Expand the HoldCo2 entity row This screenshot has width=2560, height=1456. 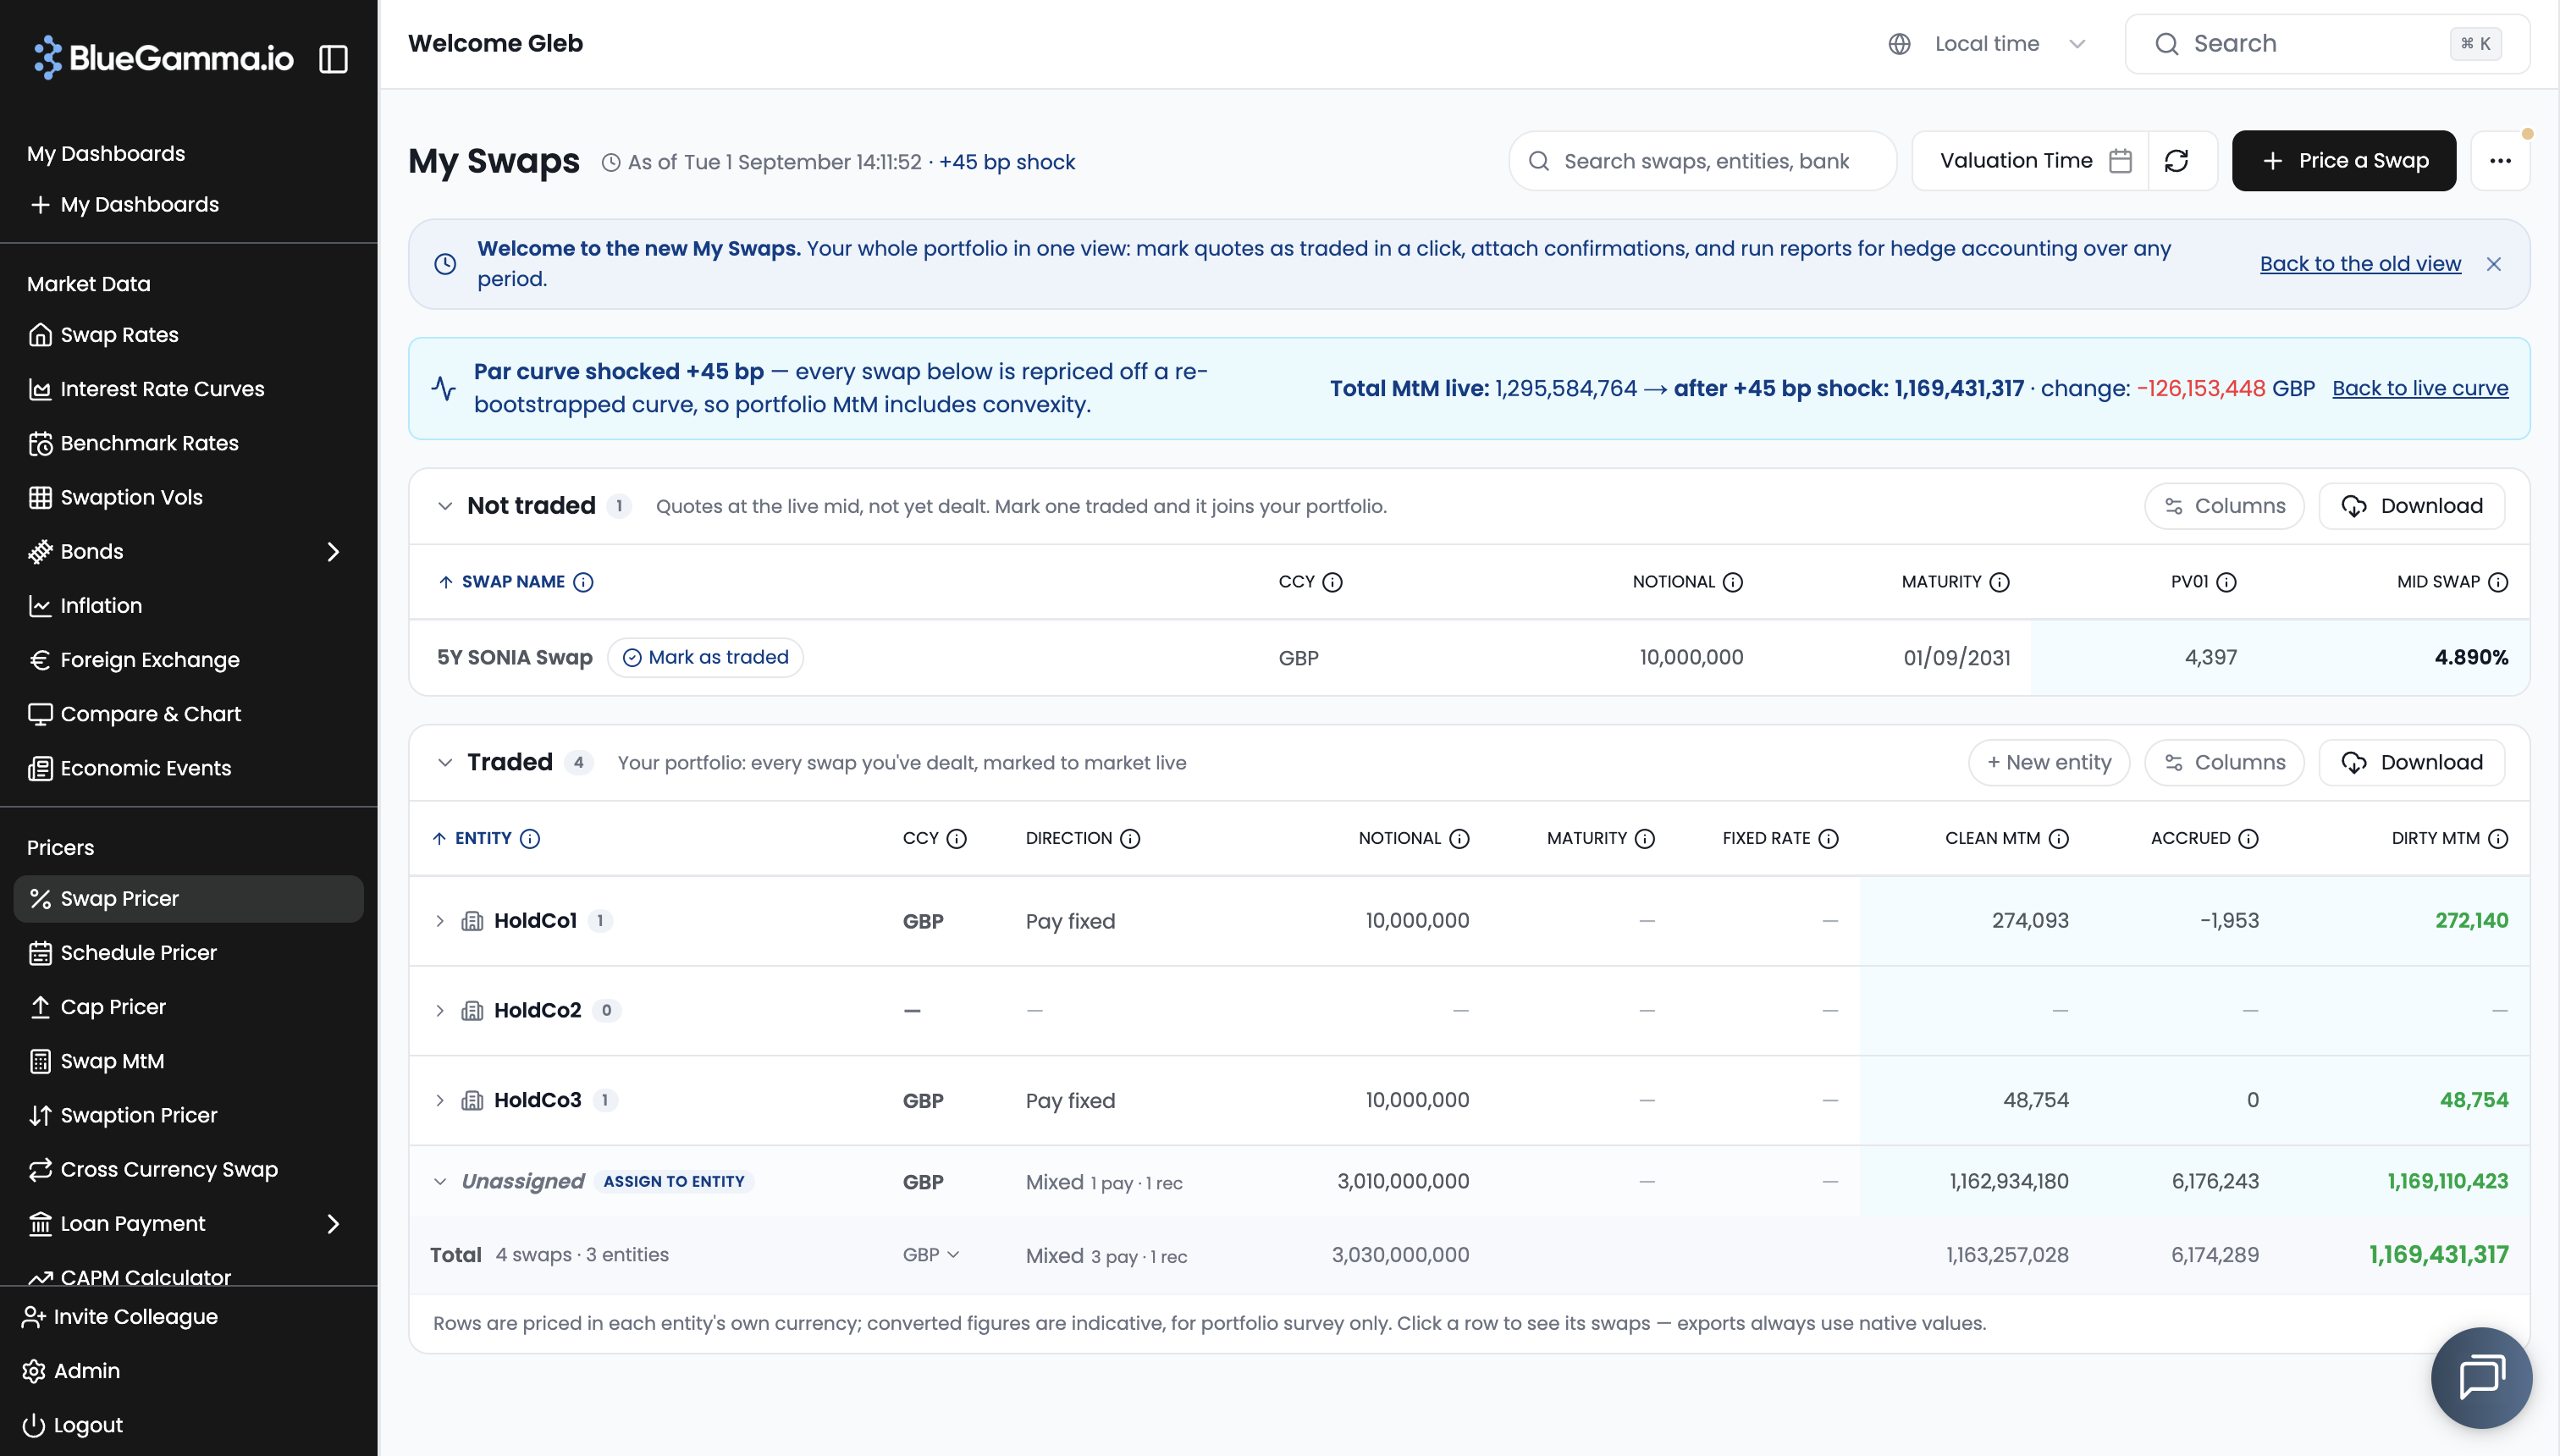tap(440, 1011)
